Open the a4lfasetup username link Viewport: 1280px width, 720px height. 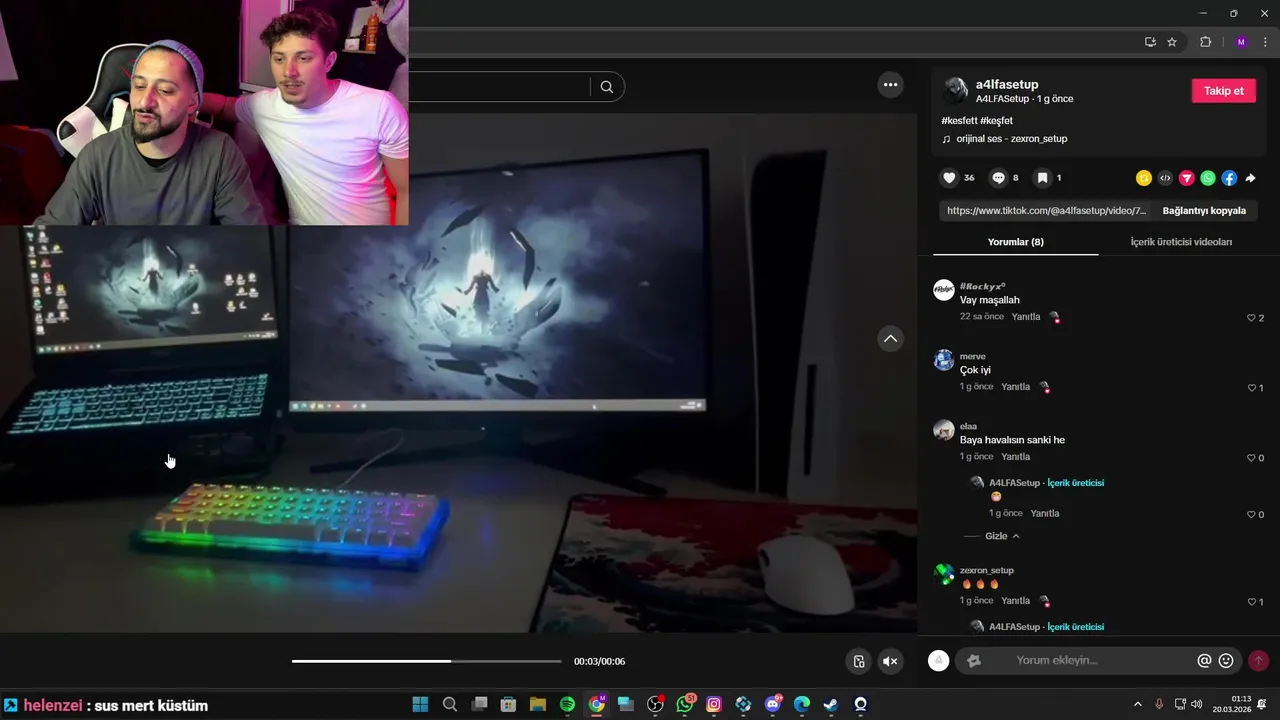pyautogui.click(x=1007, y=85)
